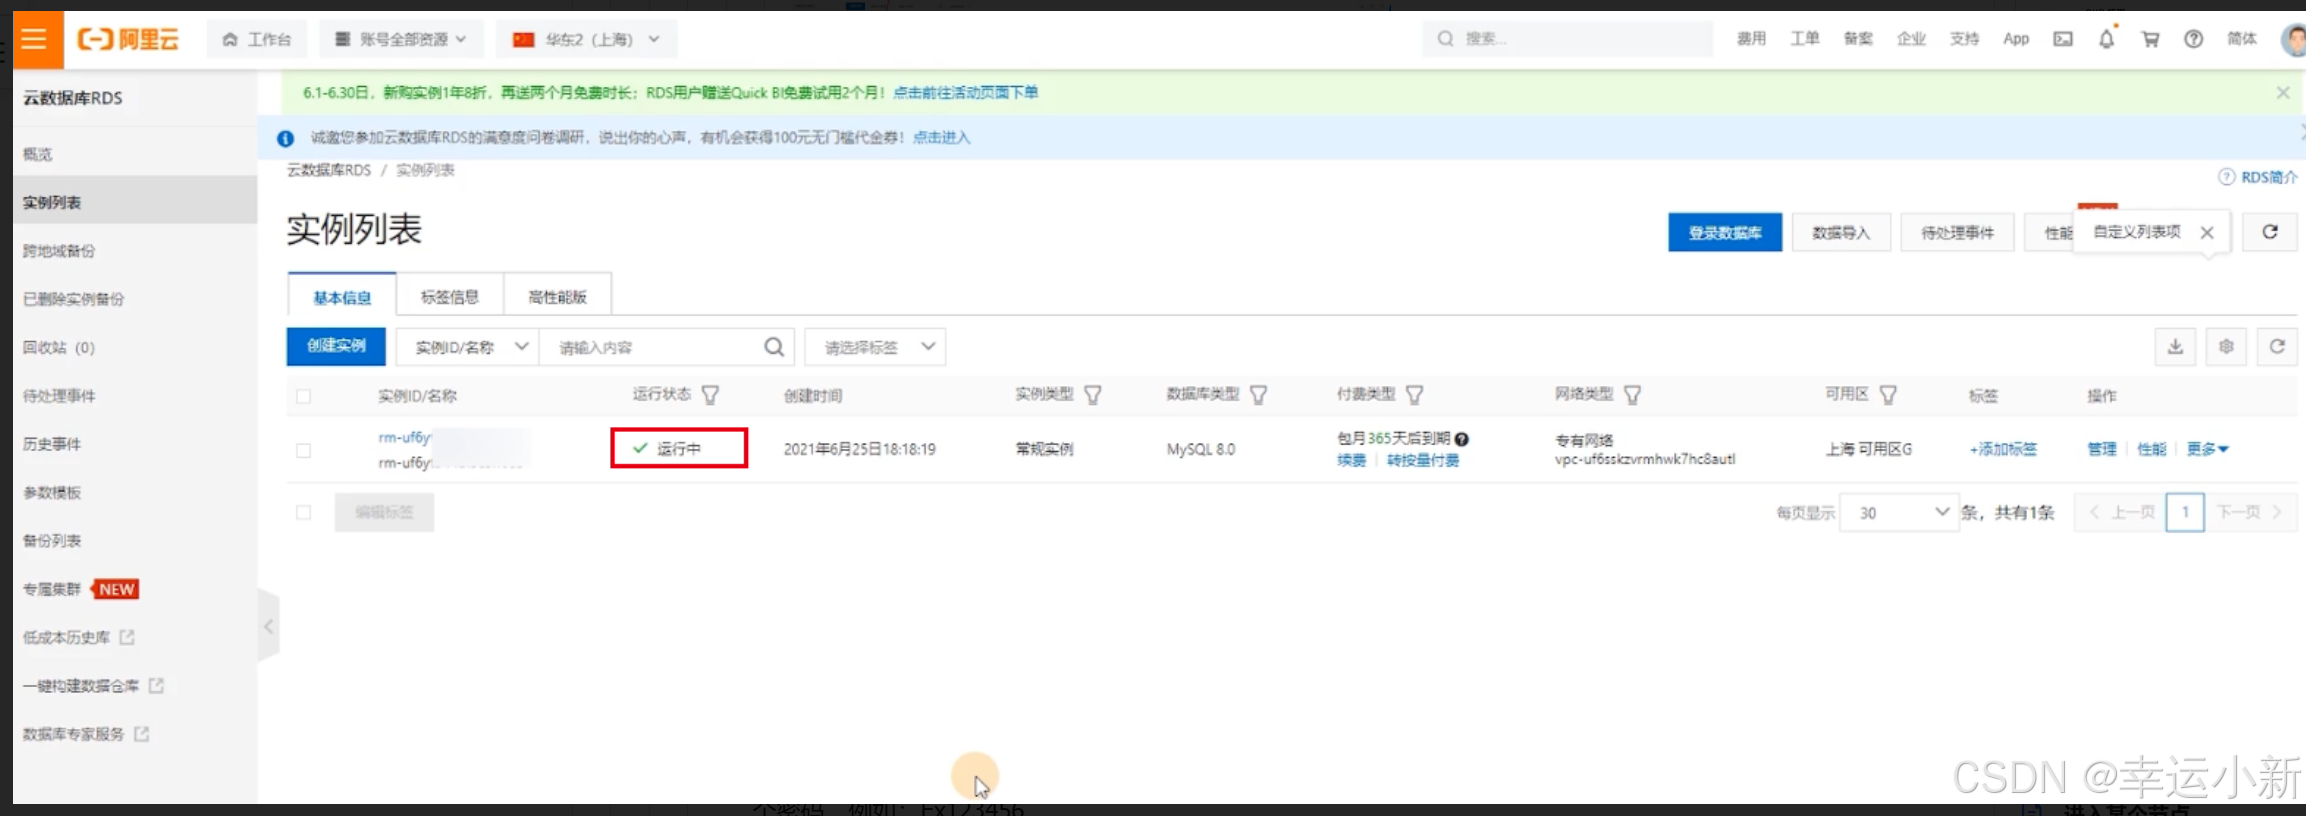
Task: Focus the top 搜索 search field
Action: [x=1568, y=39]
